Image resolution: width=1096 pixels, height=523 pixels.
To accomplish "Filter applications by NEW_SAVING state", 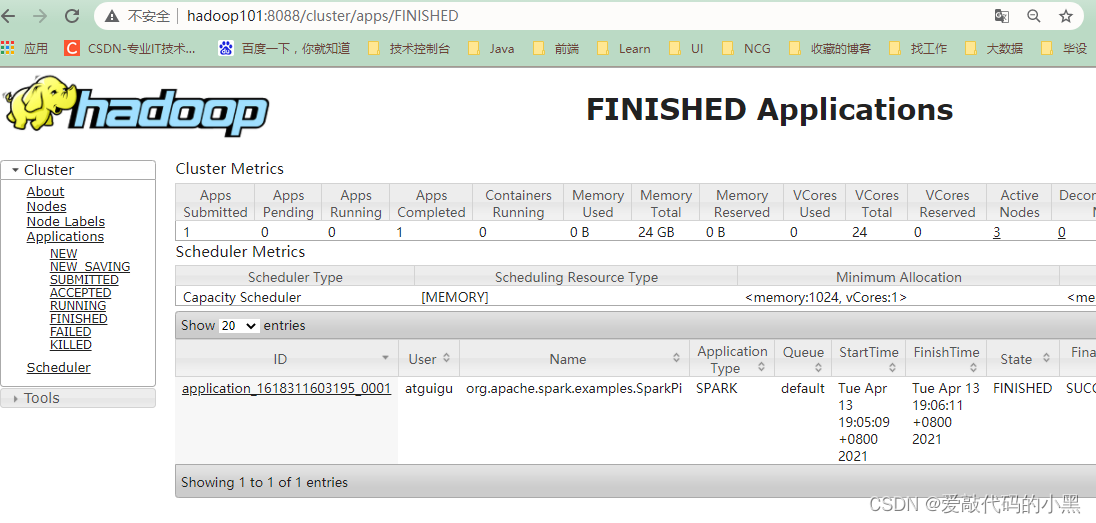I will point(89,266).
